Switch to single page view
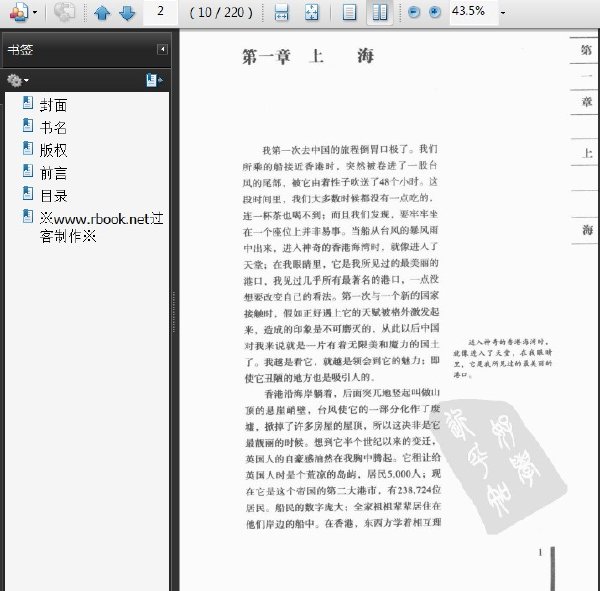 tap(349, 12)
